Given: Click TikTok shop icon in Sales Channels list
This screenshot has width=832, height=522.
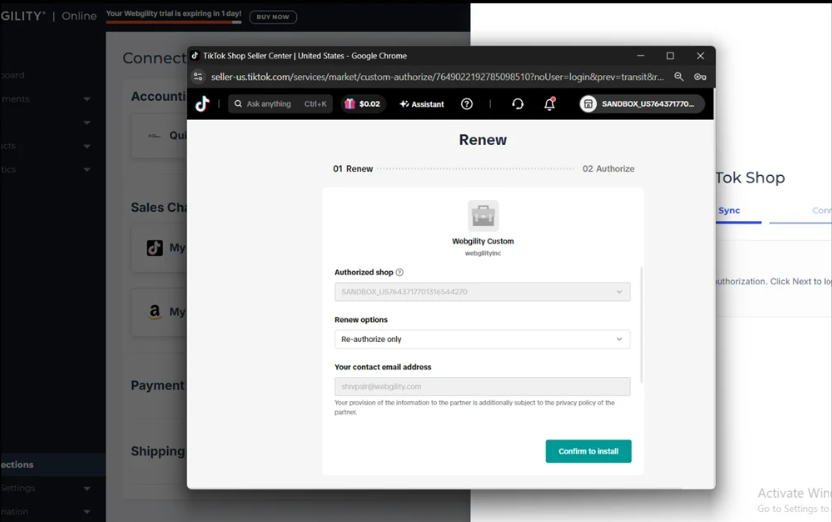Looking at the screenshot, I should pos(155,248).
